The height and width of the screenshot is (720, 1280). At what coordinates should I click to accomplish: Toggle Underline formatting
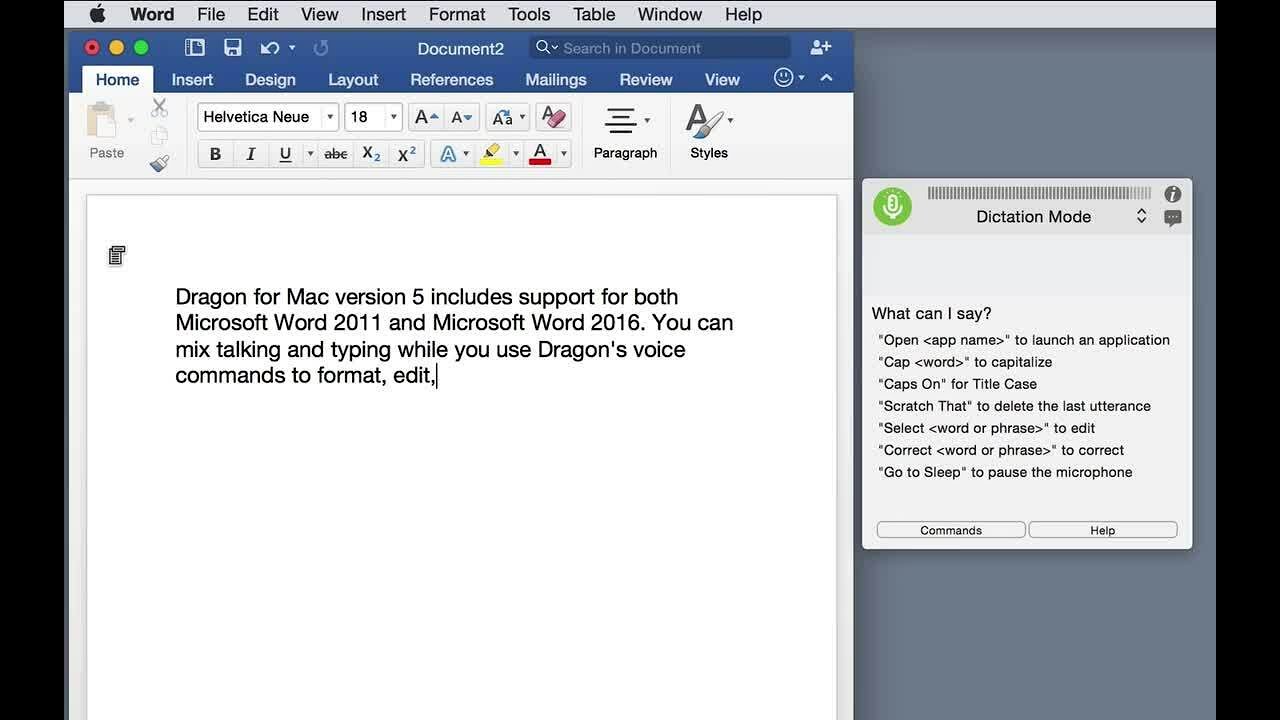[285, 154]
